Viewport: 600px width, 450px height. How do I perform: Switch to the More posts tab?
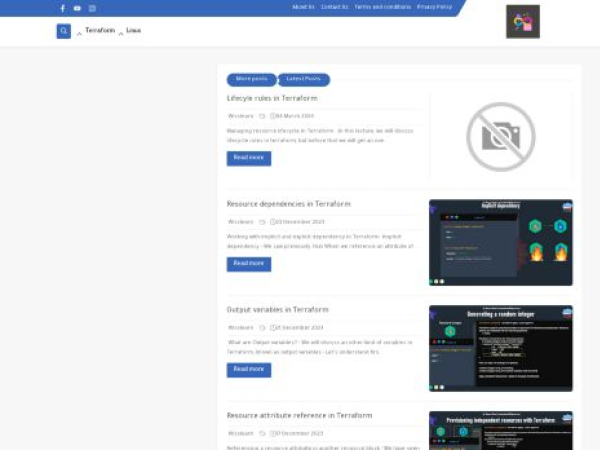[251, 79]
